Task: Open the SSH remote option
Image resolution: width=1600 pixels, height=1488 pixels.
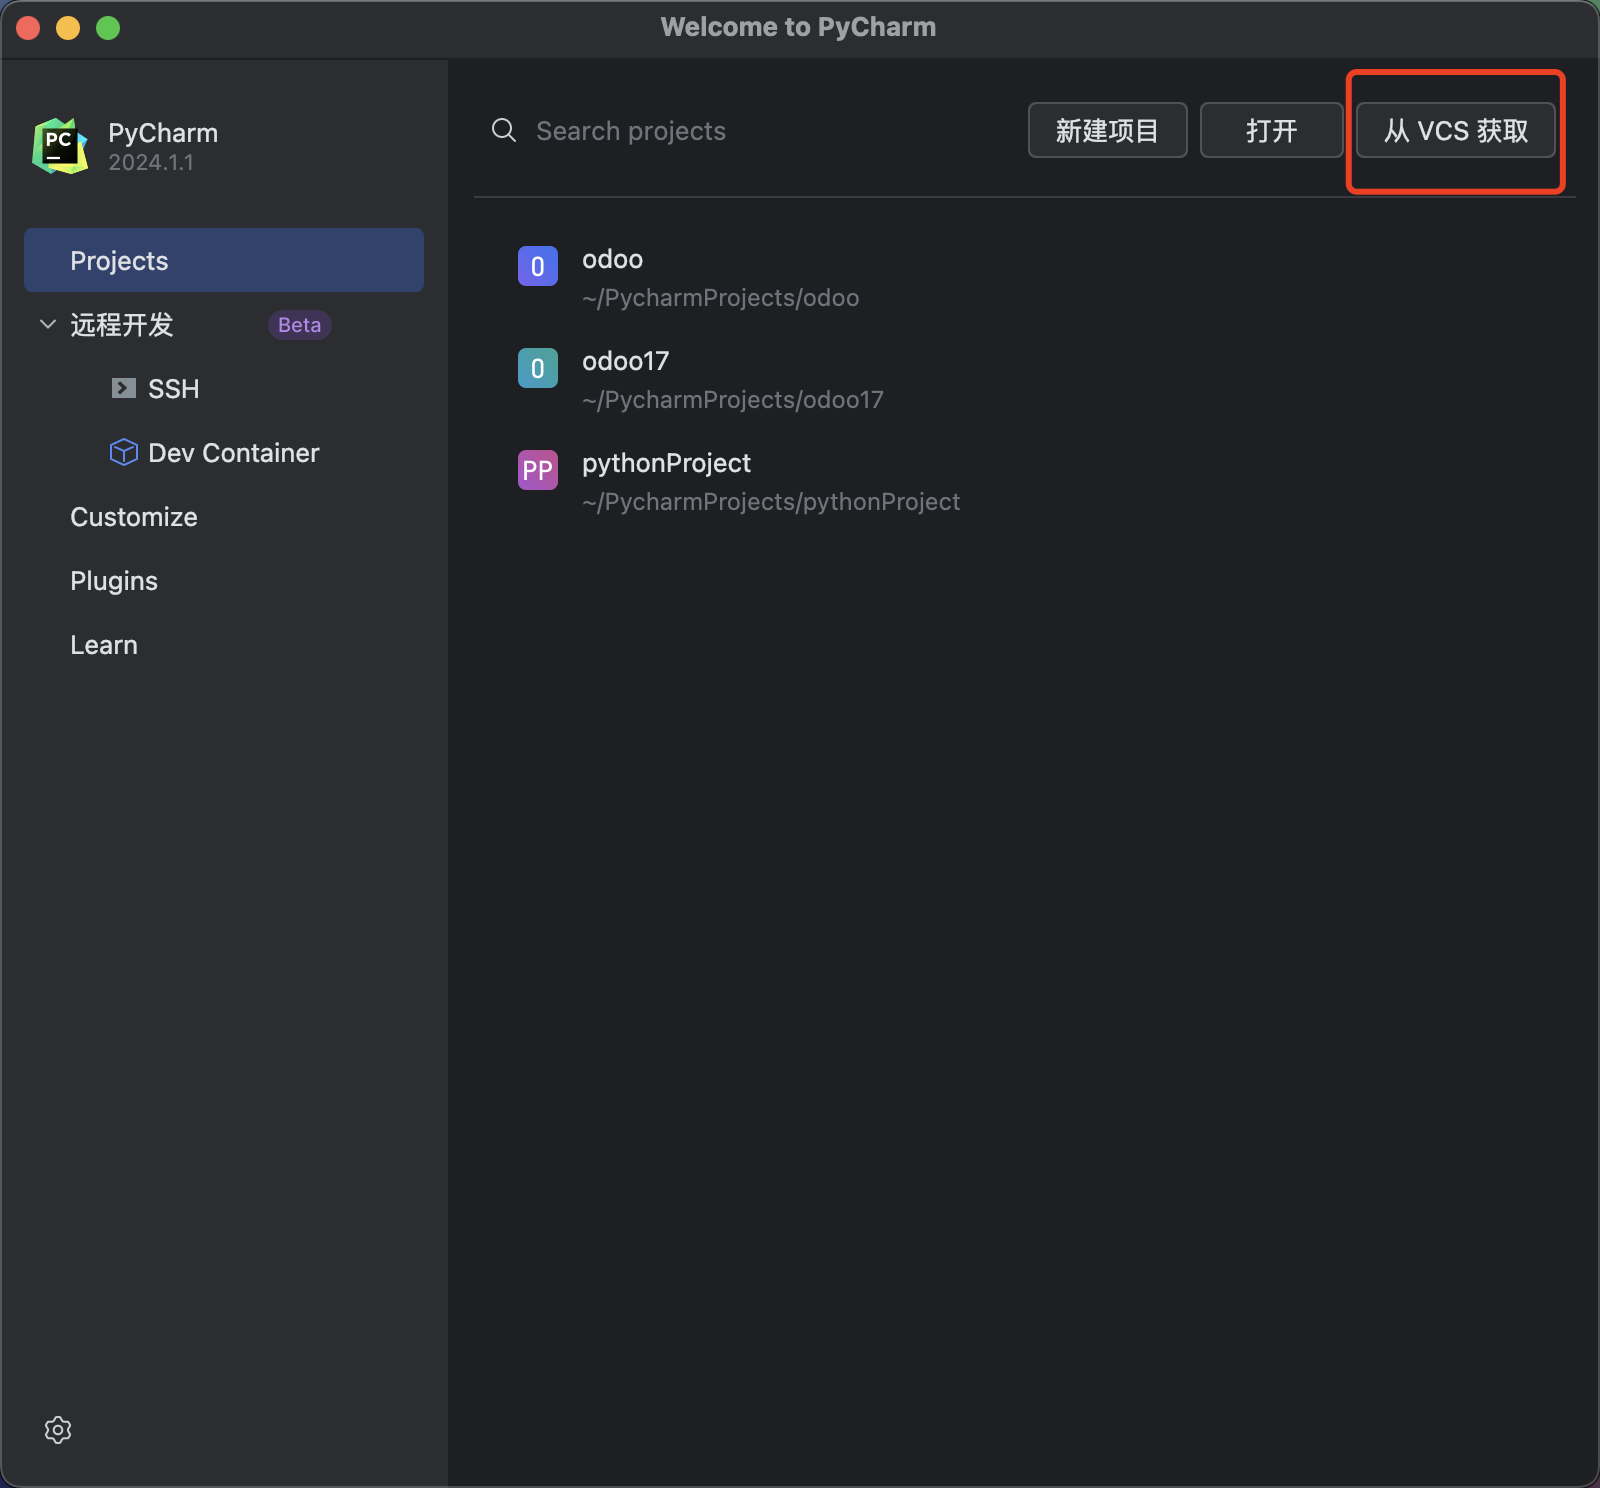Action: [x=174, y=389]
